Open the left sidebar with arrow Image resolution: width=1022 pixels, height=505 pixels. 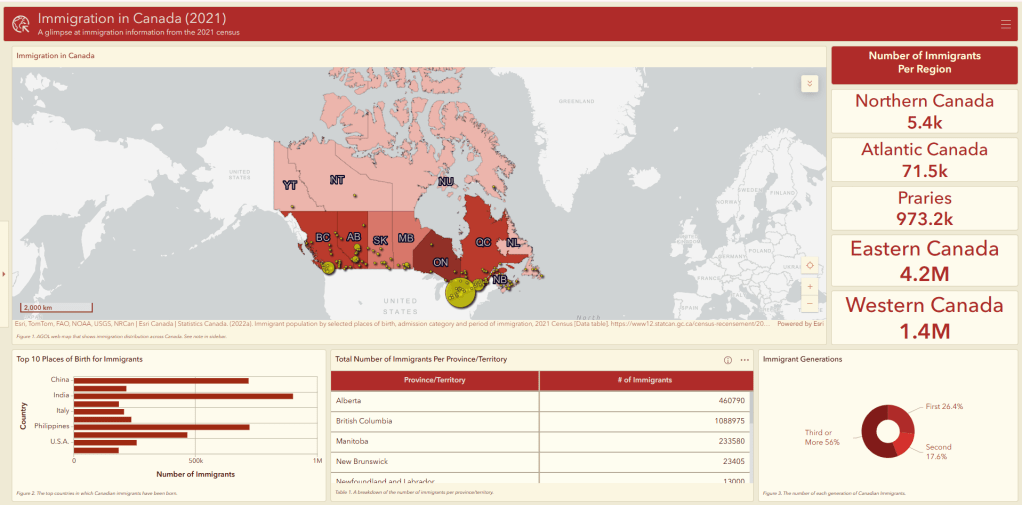(4, 273)
